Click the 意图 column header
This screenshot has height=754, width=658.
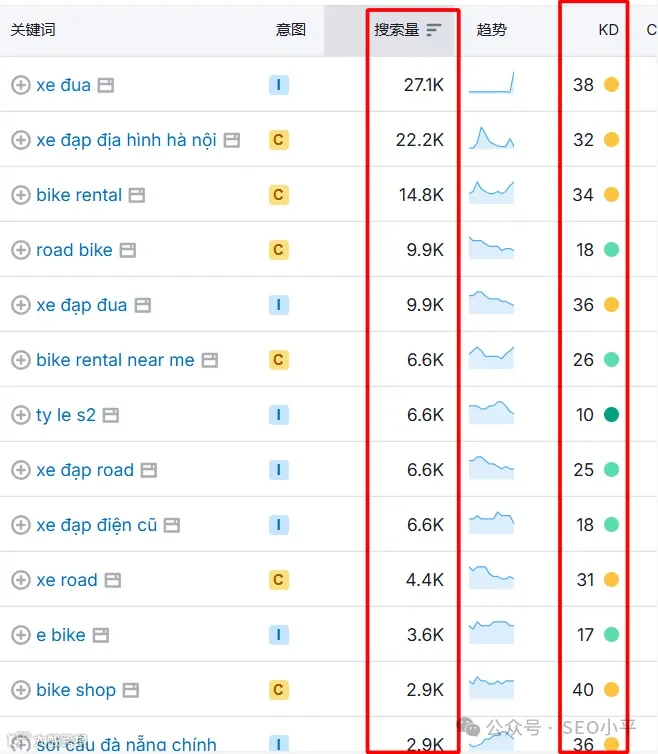coord(291,30)
